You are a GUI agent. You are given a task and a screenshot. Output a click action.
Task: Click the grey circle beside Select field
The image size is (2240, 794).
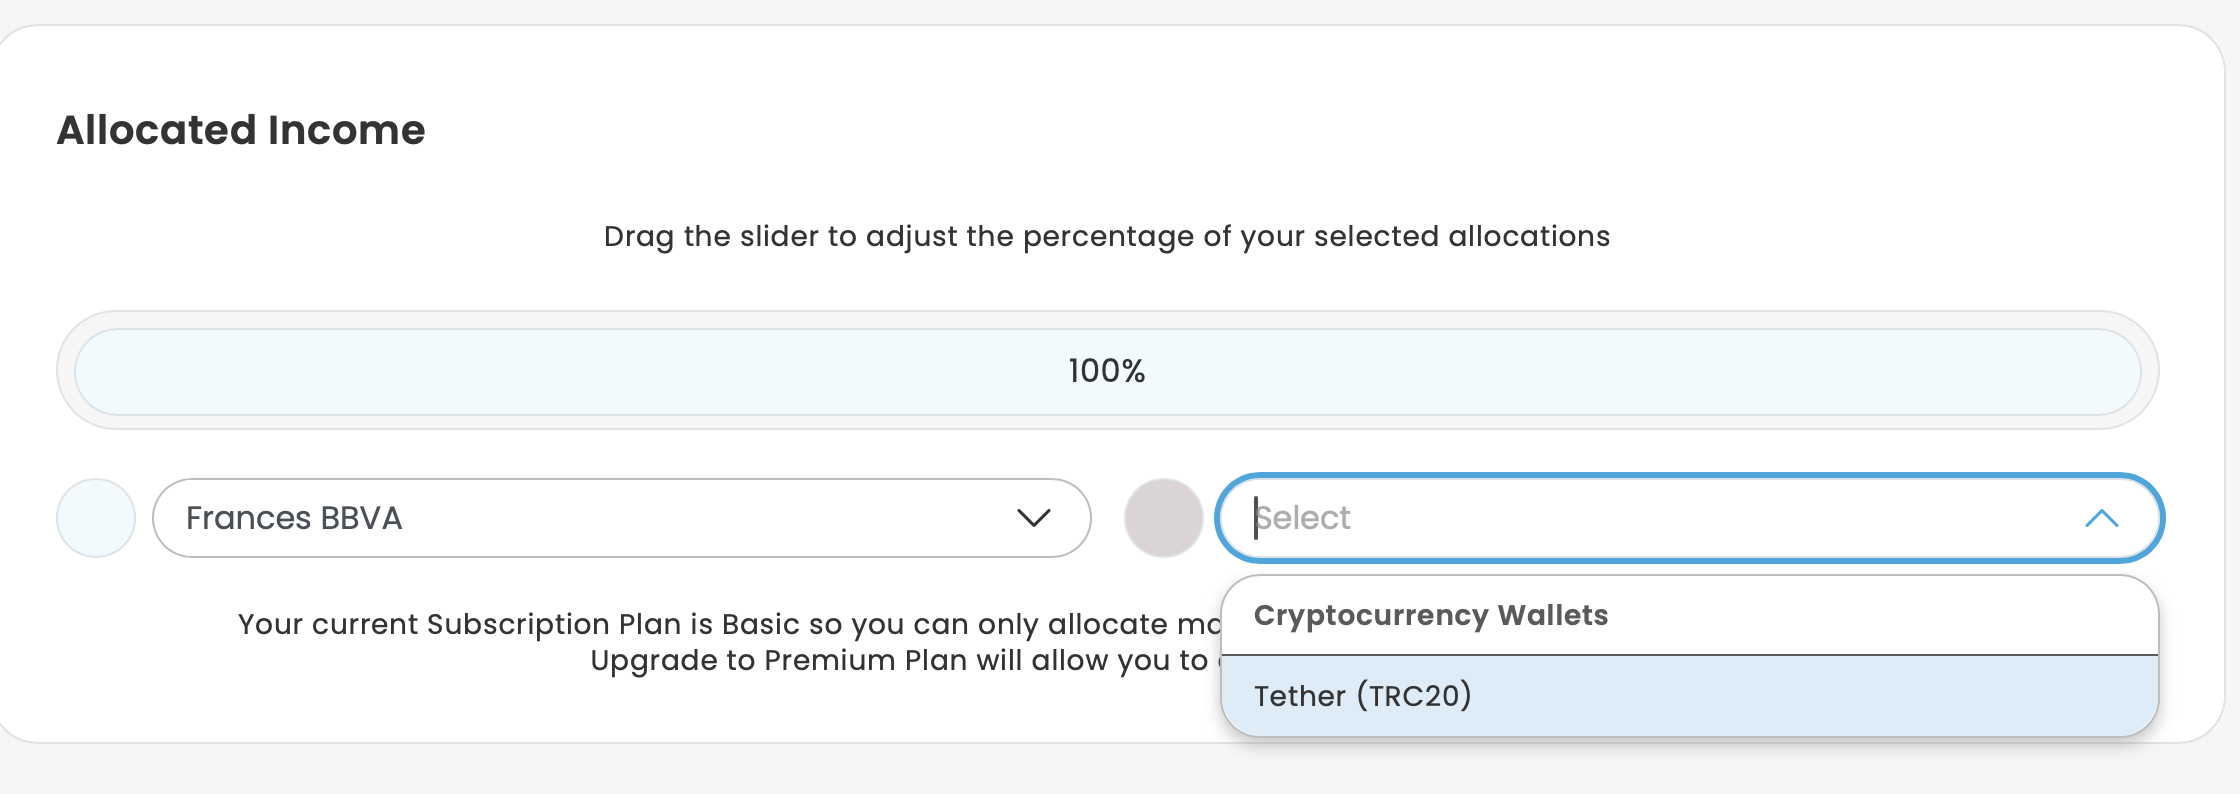1163,518
